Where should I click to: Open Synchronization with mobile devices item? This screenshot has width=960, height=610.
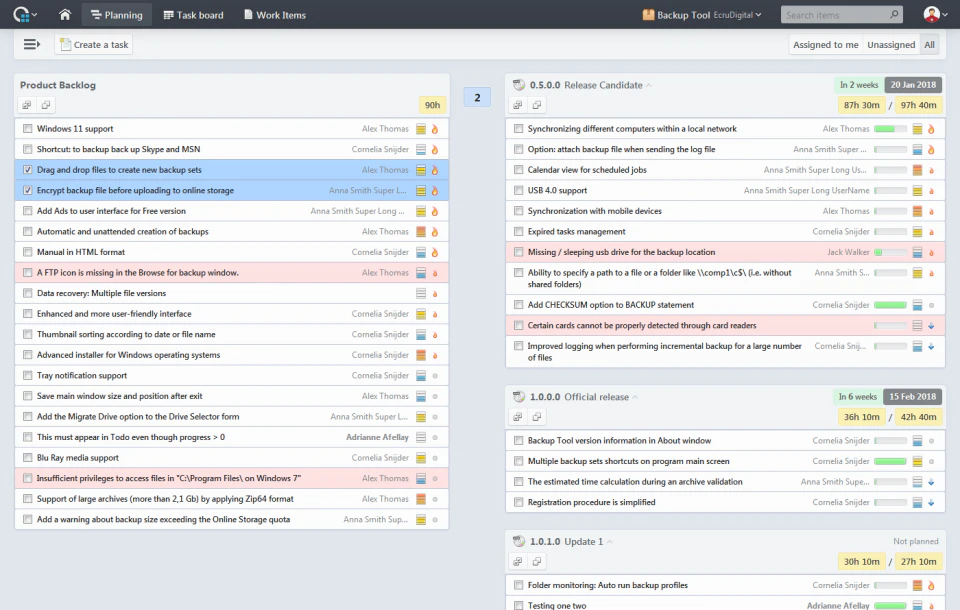click(594, 211)
